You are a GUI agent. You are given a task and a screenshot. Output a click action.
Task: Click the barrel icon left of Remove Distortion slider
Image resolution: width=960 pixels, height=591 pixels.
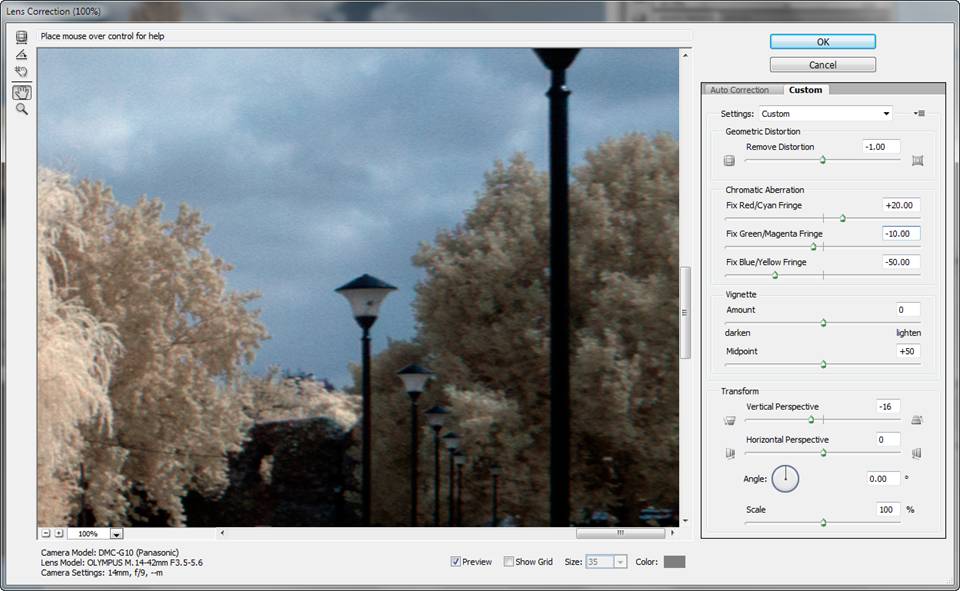pyautogui.click(x=729, y=160)
